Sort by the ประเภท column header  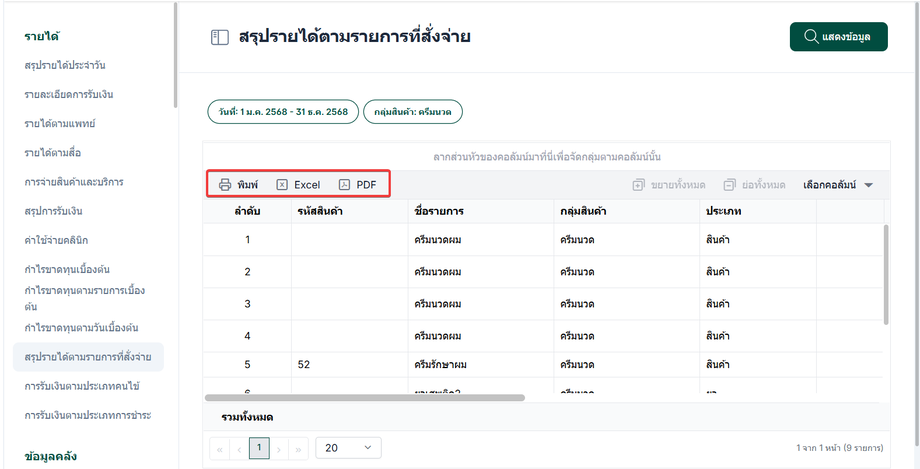pos(758,211)
